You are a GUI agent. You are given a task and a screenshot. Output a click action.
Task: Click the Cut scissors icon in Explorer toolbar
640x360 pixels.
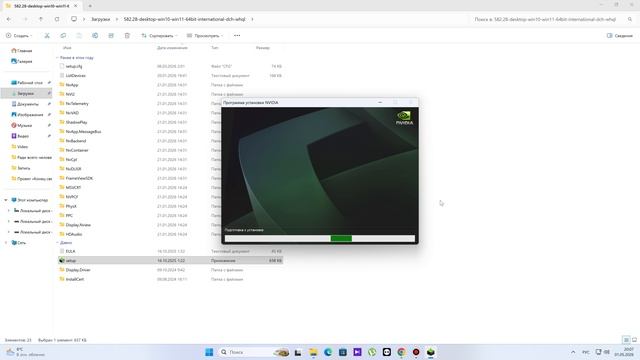click(47, 36)
